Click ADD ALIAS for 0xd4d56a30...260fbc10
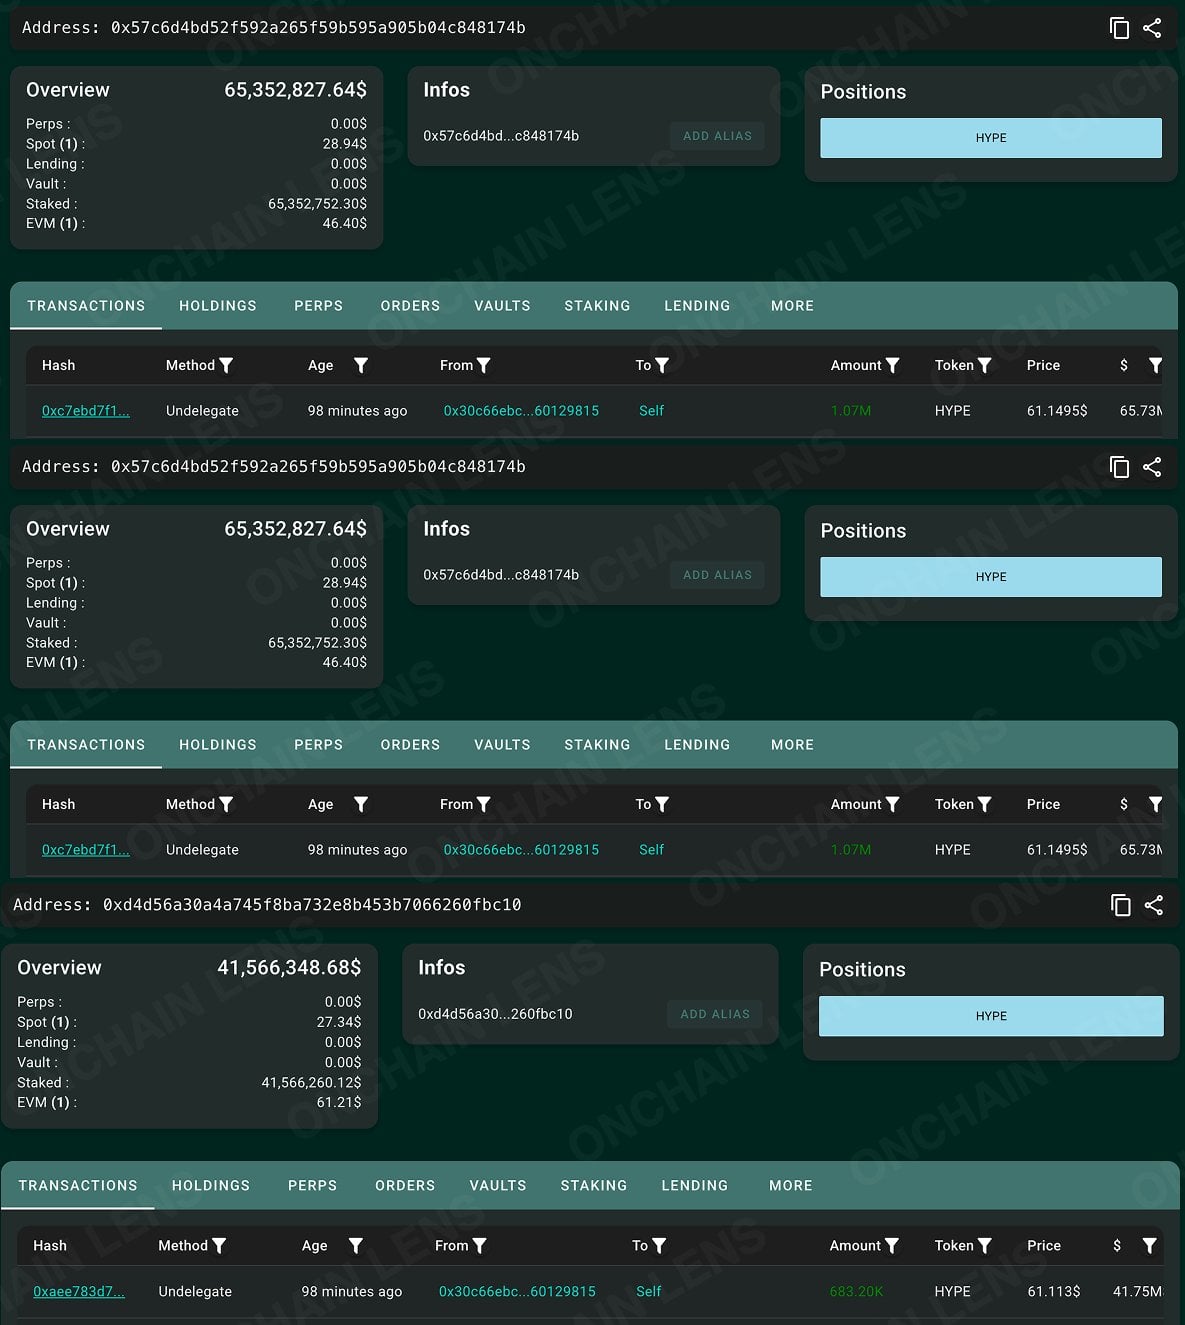1185x1325 pixels. coord(715,1014)
